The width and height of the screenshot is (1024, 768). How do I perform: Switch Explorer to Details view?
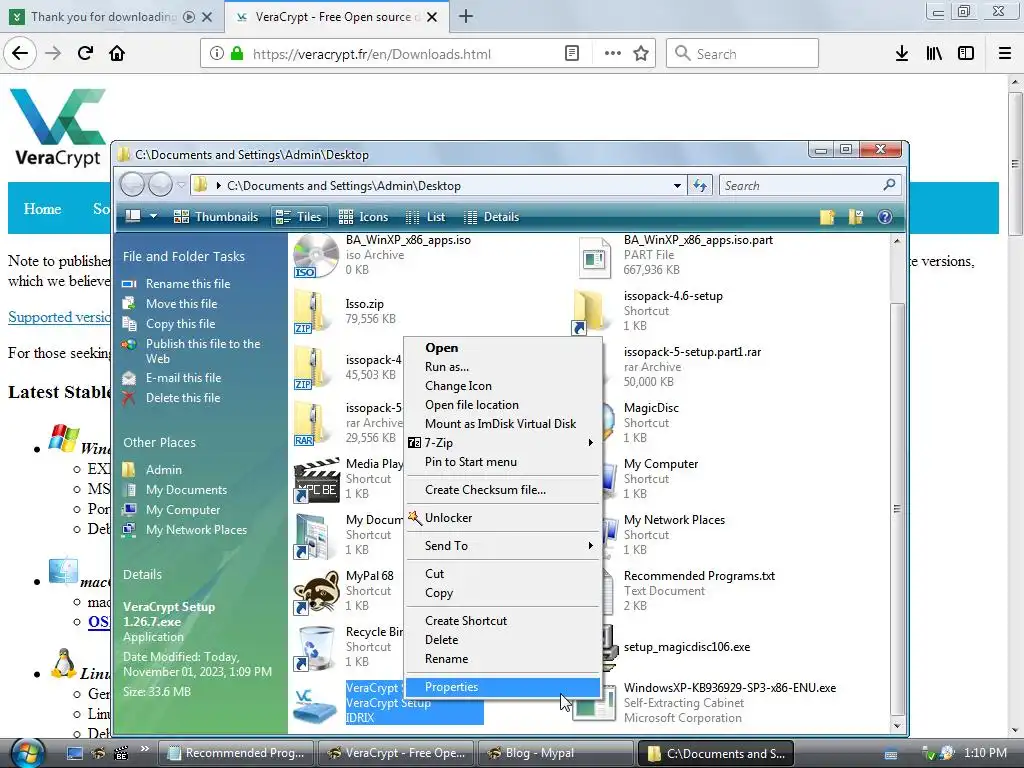(x=491, y=217)
